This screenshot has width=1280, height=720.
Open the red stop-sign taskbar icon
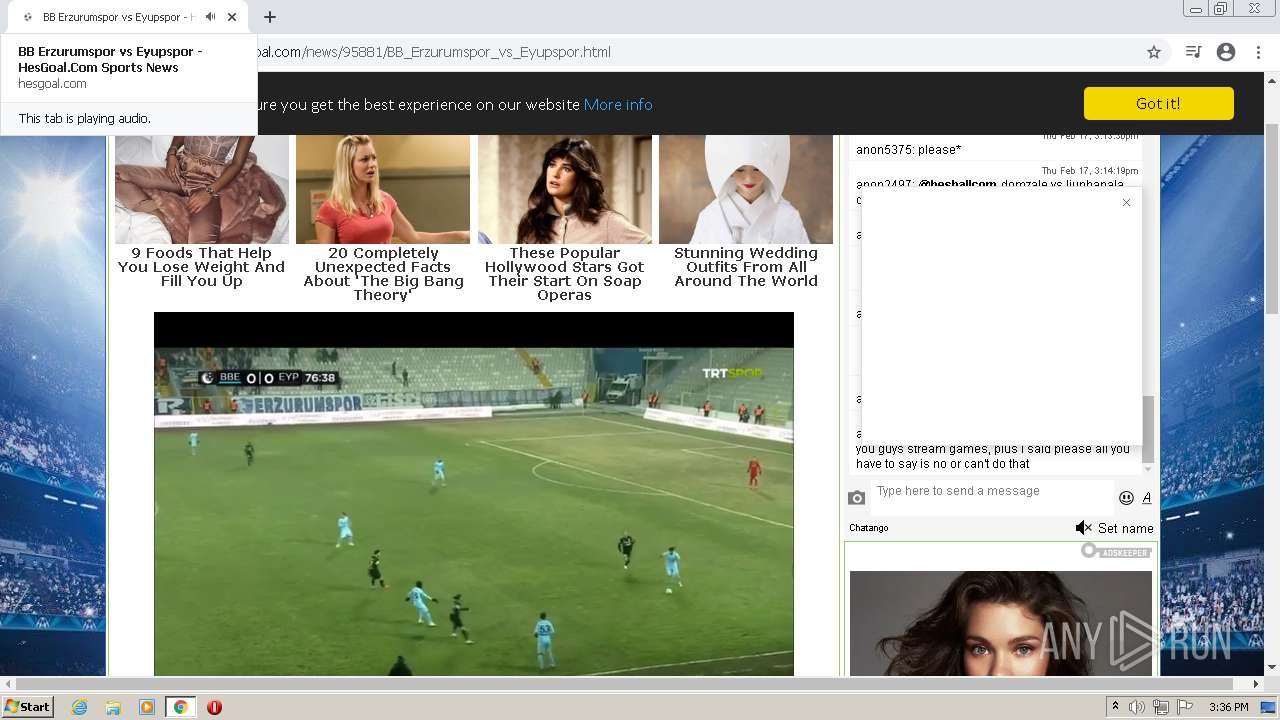coord(214,707)
